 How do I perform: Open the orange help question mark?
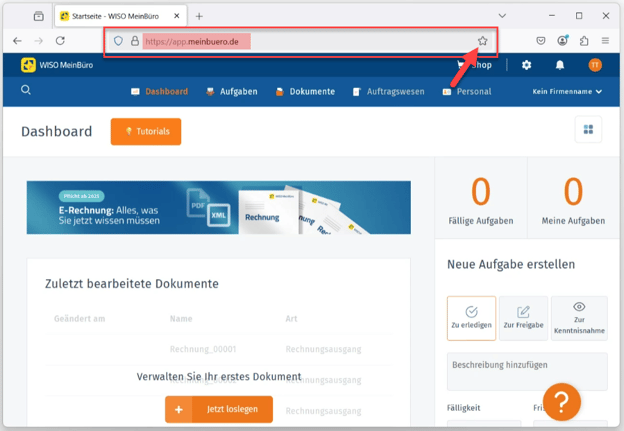point(562,401)
